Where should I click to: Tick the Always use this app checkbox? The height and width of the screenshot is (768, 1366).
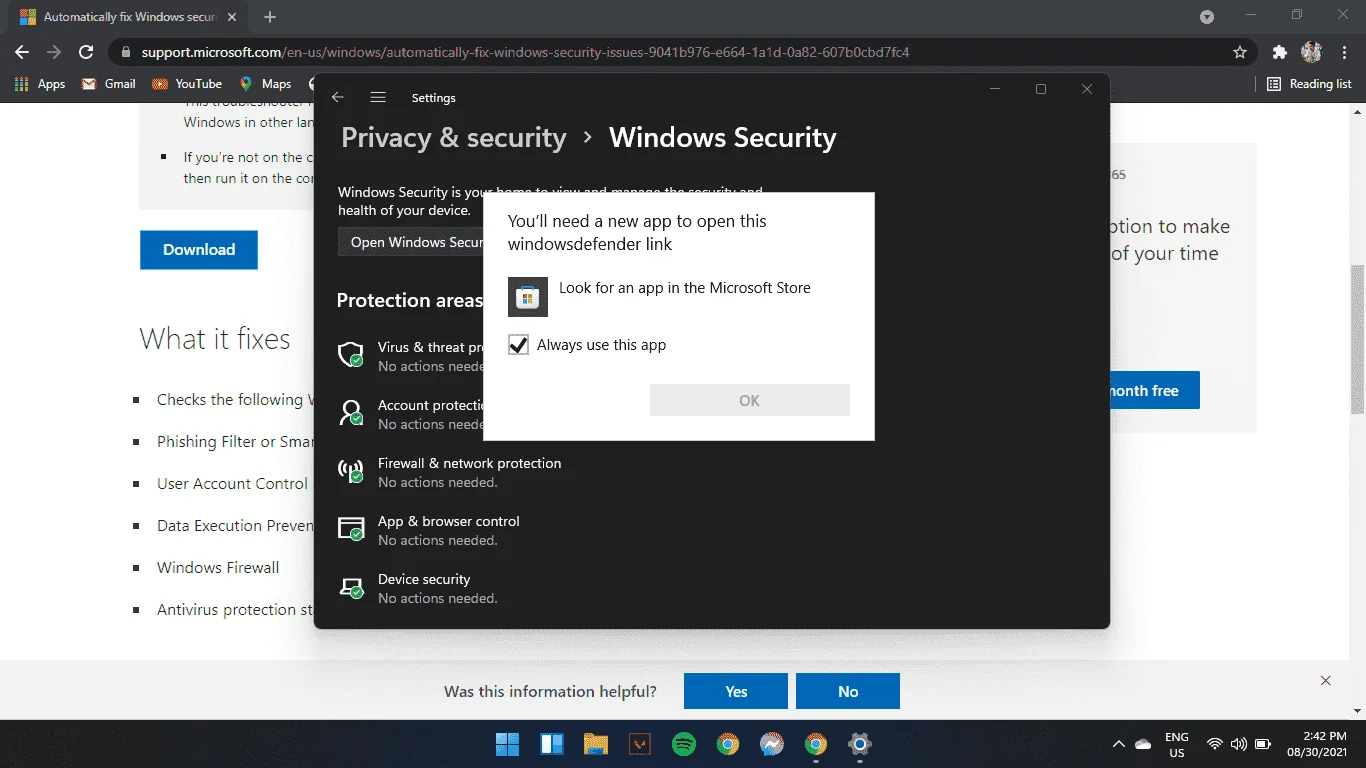tap(518, 345)
